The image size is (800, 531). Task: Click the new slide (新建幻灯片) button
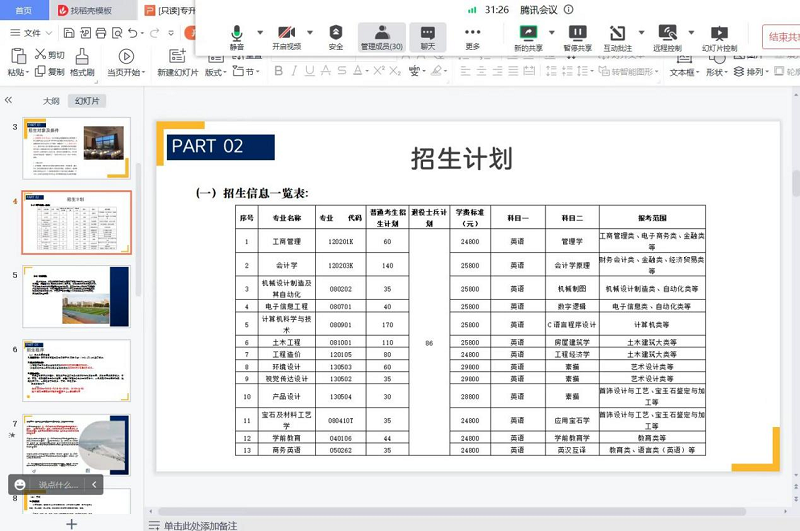pyautogui.click(x=178, y=63)
